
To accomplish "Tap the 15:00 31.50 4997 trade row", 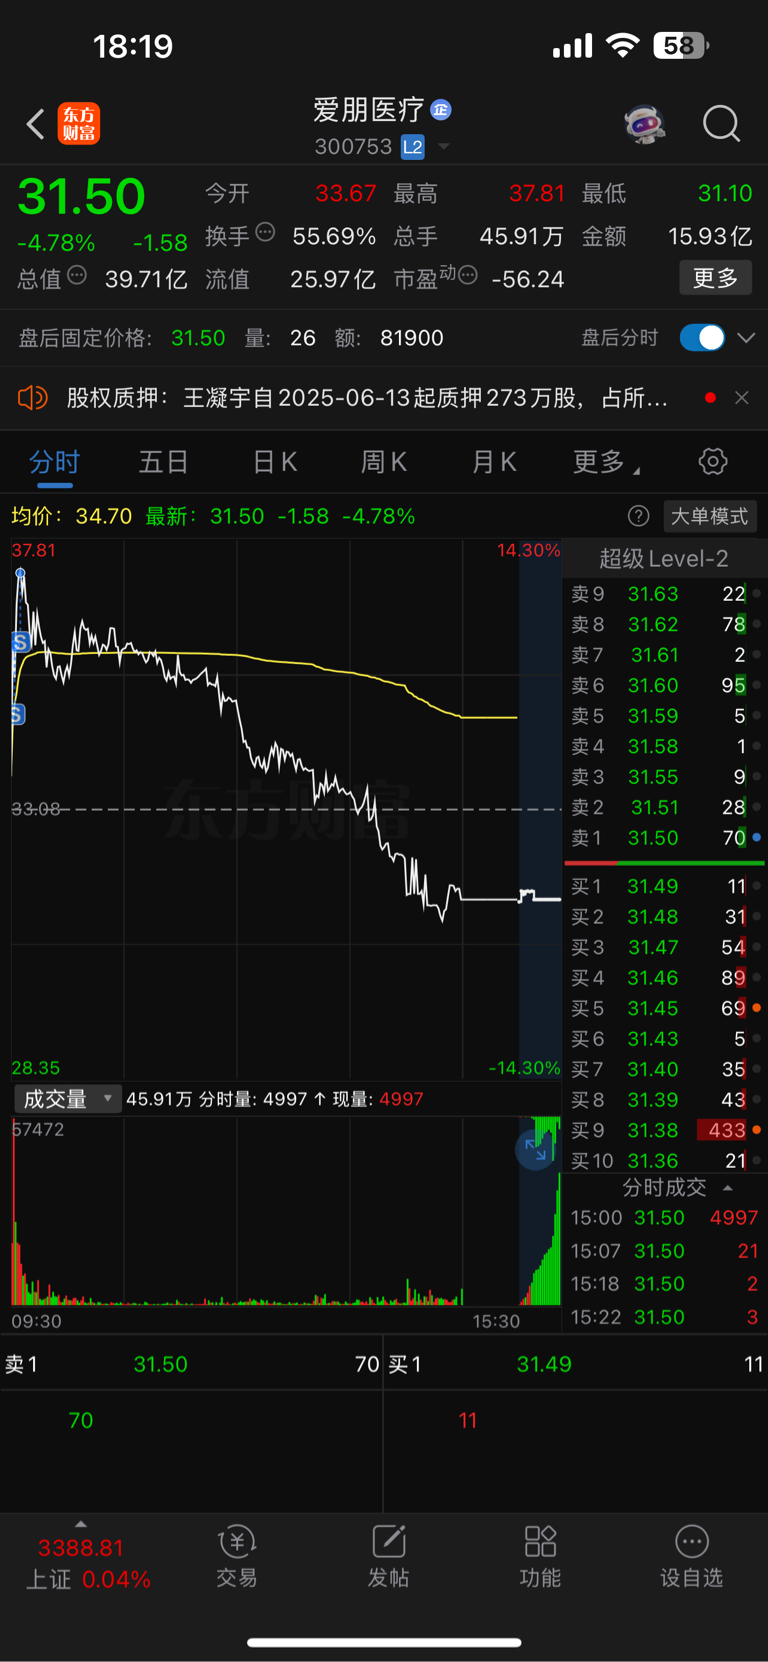I will click(664, 1218).
